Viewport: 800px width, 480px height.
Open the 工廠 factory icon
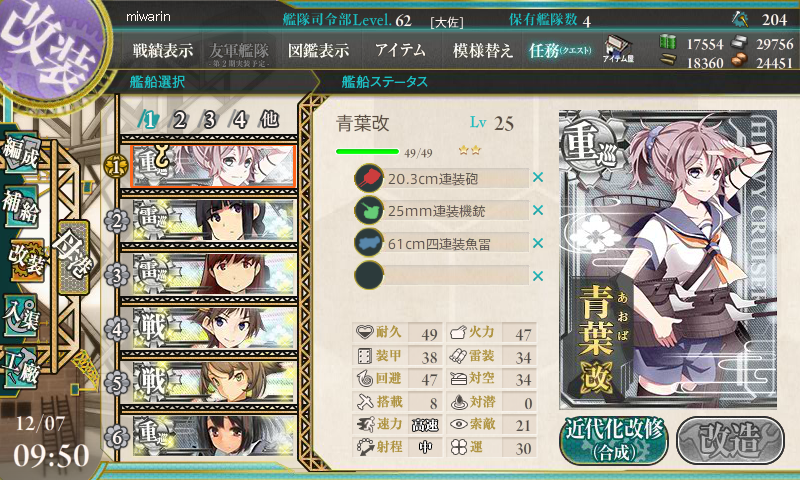pos(21,368)
